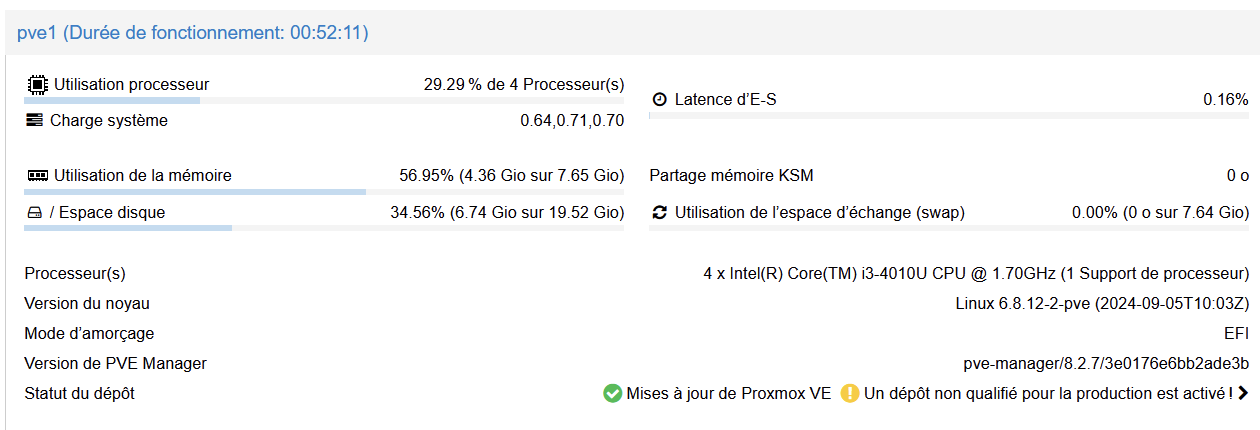
Task: Click the disk space drive icon
Action: point(35,213)
